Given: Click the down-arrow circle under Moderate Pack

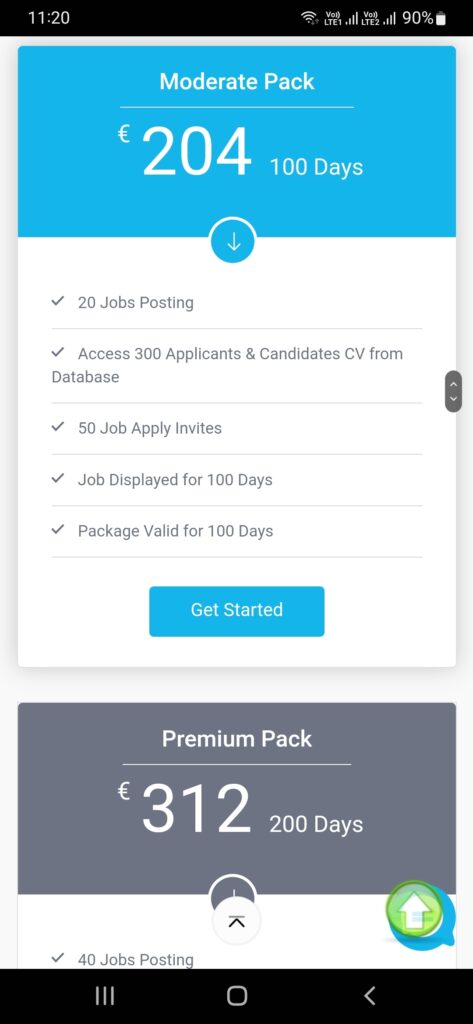Looking at the screenshot, I should [x=233, y=241].
